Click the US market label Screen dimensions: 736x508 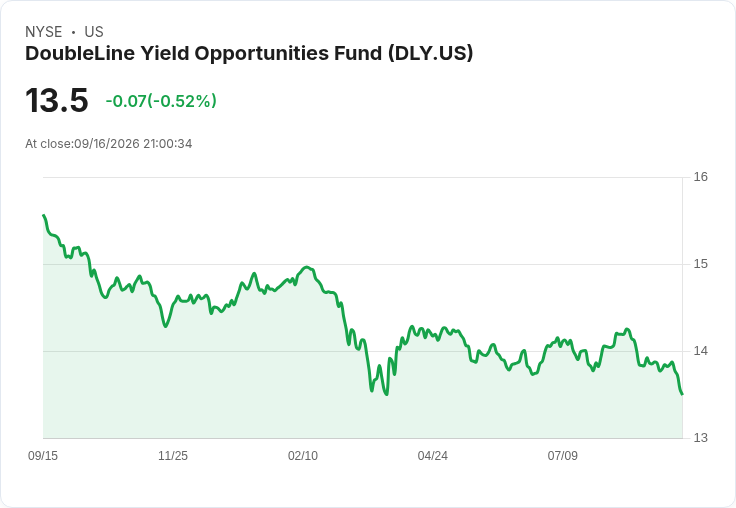94,32
